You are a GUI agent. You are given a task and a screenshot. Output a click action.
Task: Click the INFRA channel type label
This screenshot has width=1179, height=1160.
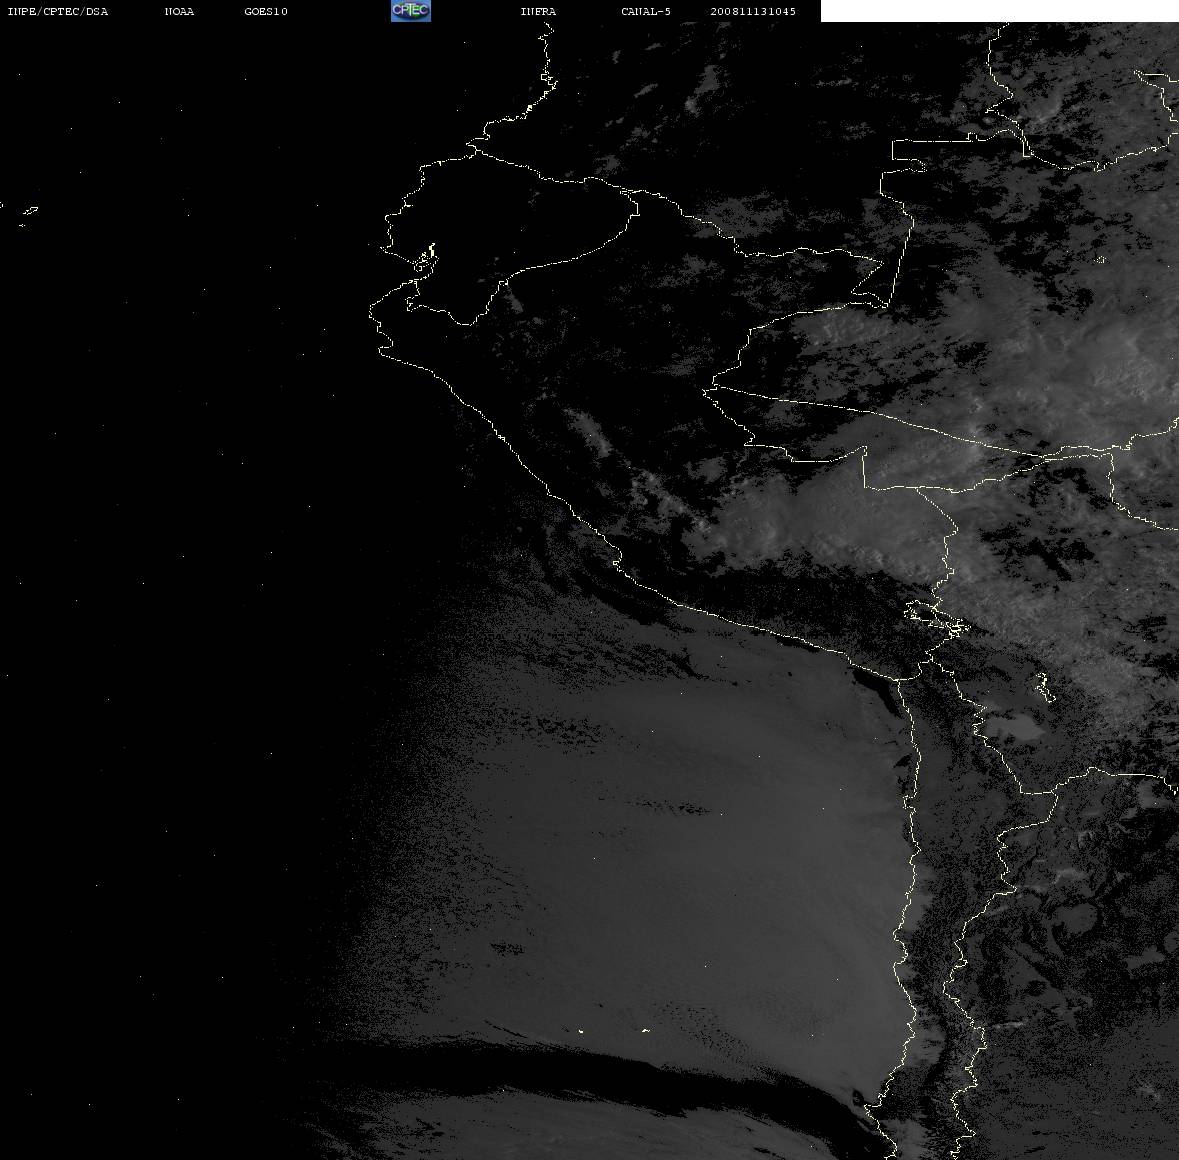(538, 11)
